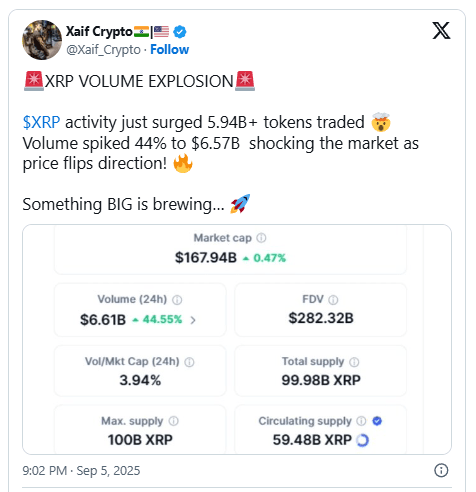Click the Circulating supply verified checkmark badge
476x492 pixels.
pos(377,421)
